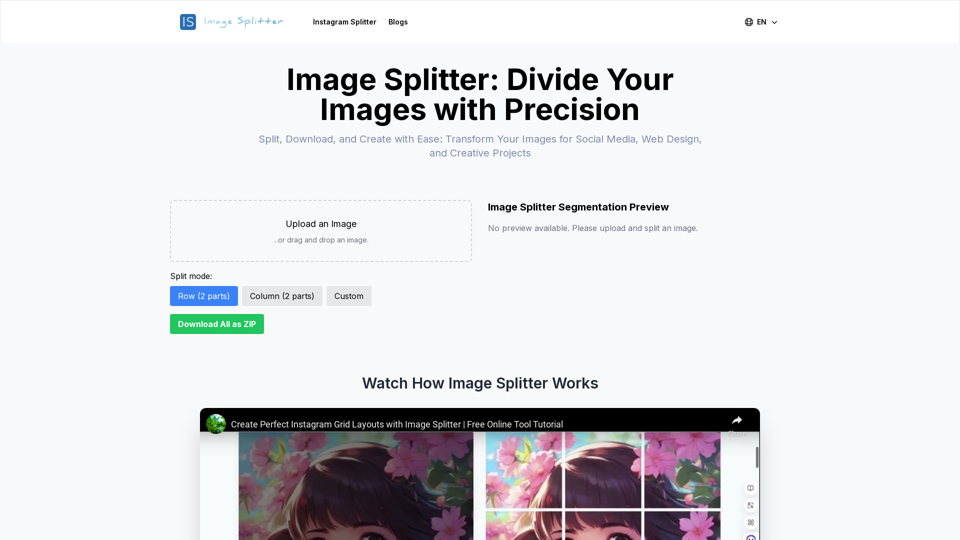Click the embedded video scrollbar thumb
960x540 pixels.
click(757, 457)
